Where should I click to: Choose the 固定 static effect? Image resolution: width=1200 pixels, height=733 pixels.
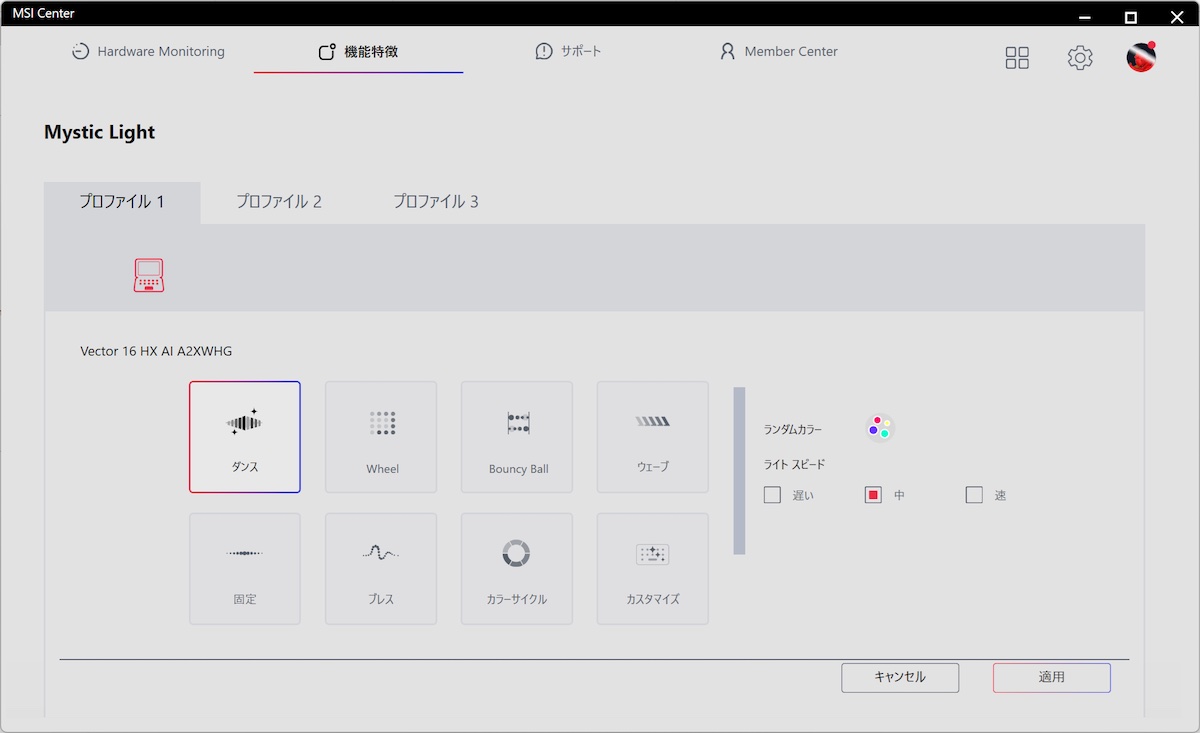click(x=245, y=569)
